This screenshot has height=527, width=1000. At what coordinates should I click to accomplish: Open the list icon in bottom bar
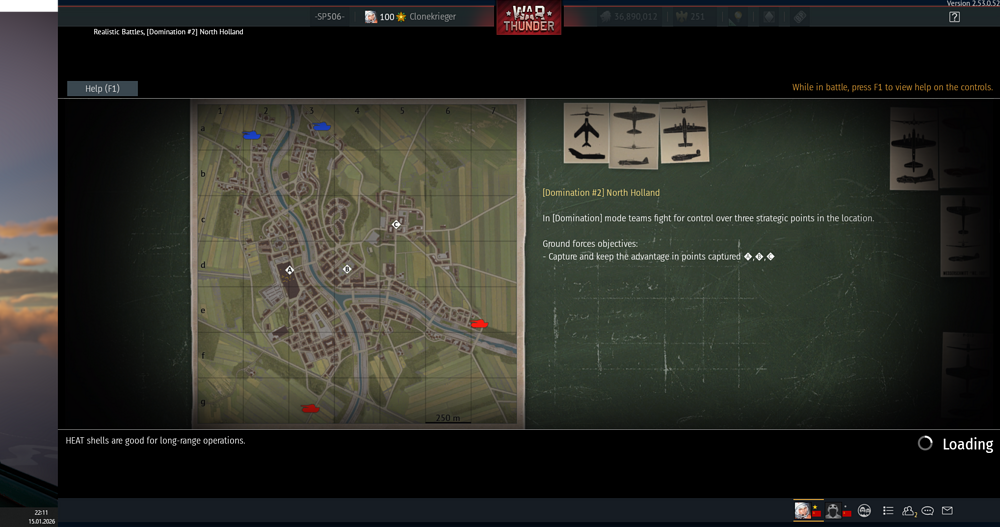[888, 510]
